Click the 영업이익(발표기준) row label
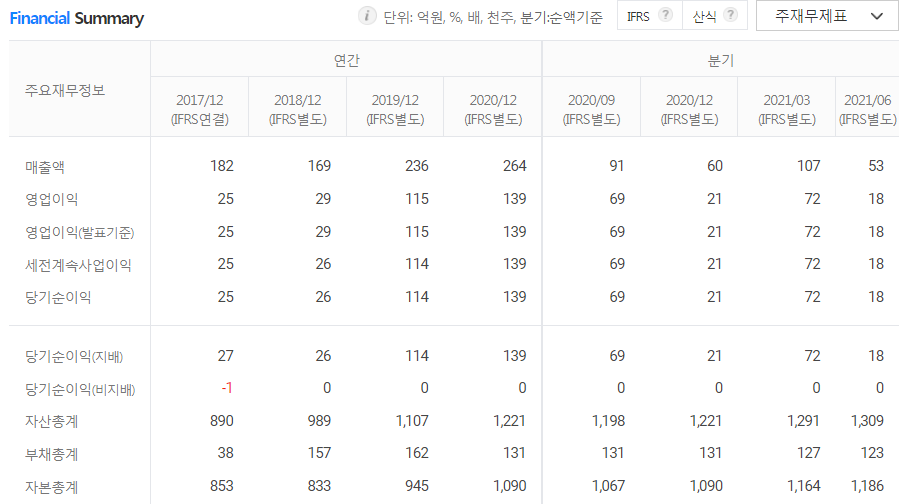The image size is (908, 504). (79, 232)
